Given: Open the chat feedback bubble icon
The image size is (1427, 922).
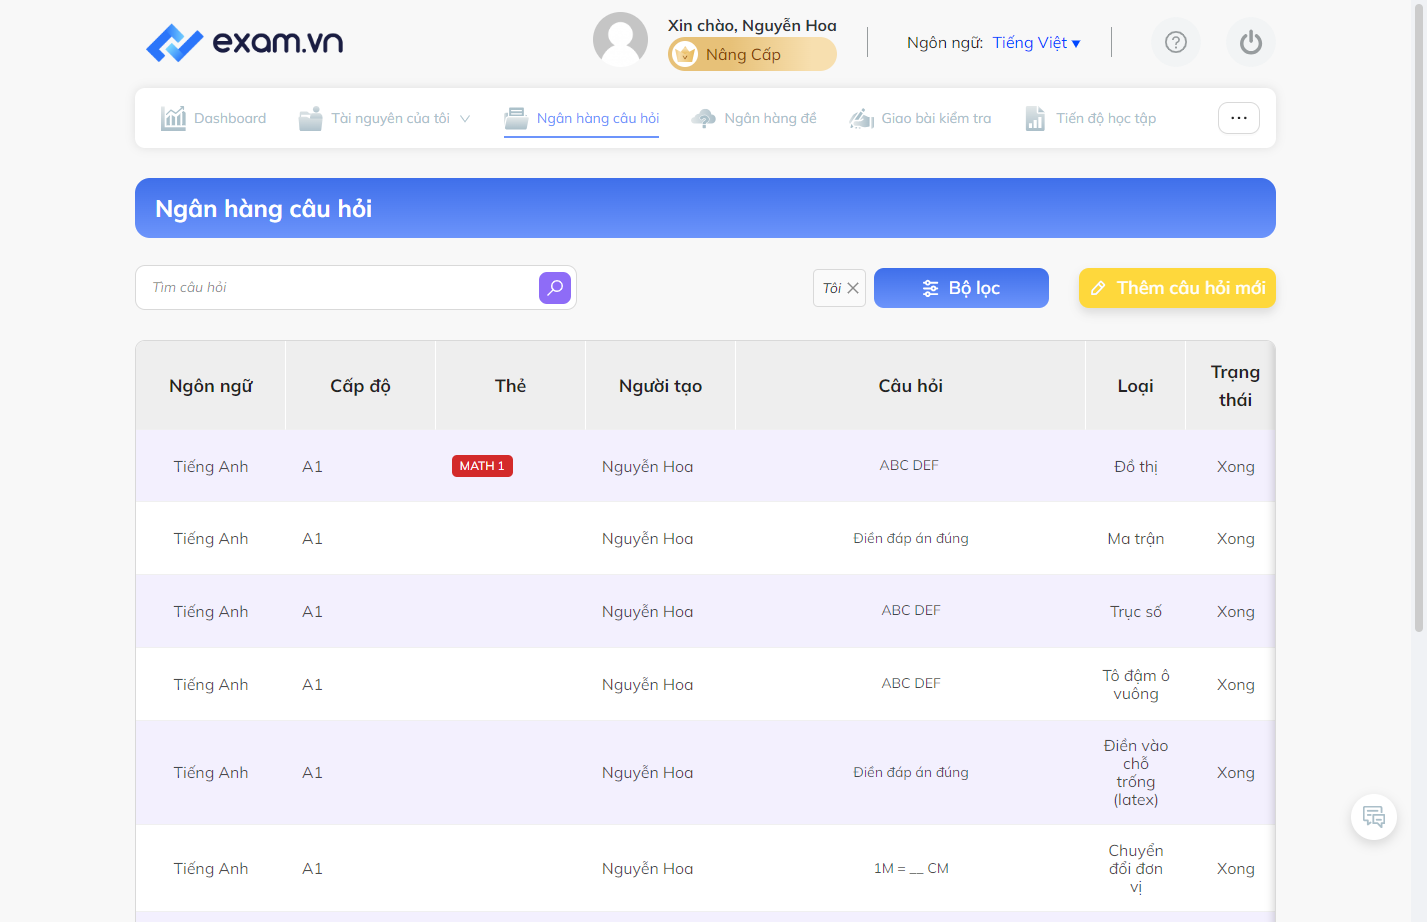Looking at the screenshot, I should pyautogui.click(x=1374, y=817).
